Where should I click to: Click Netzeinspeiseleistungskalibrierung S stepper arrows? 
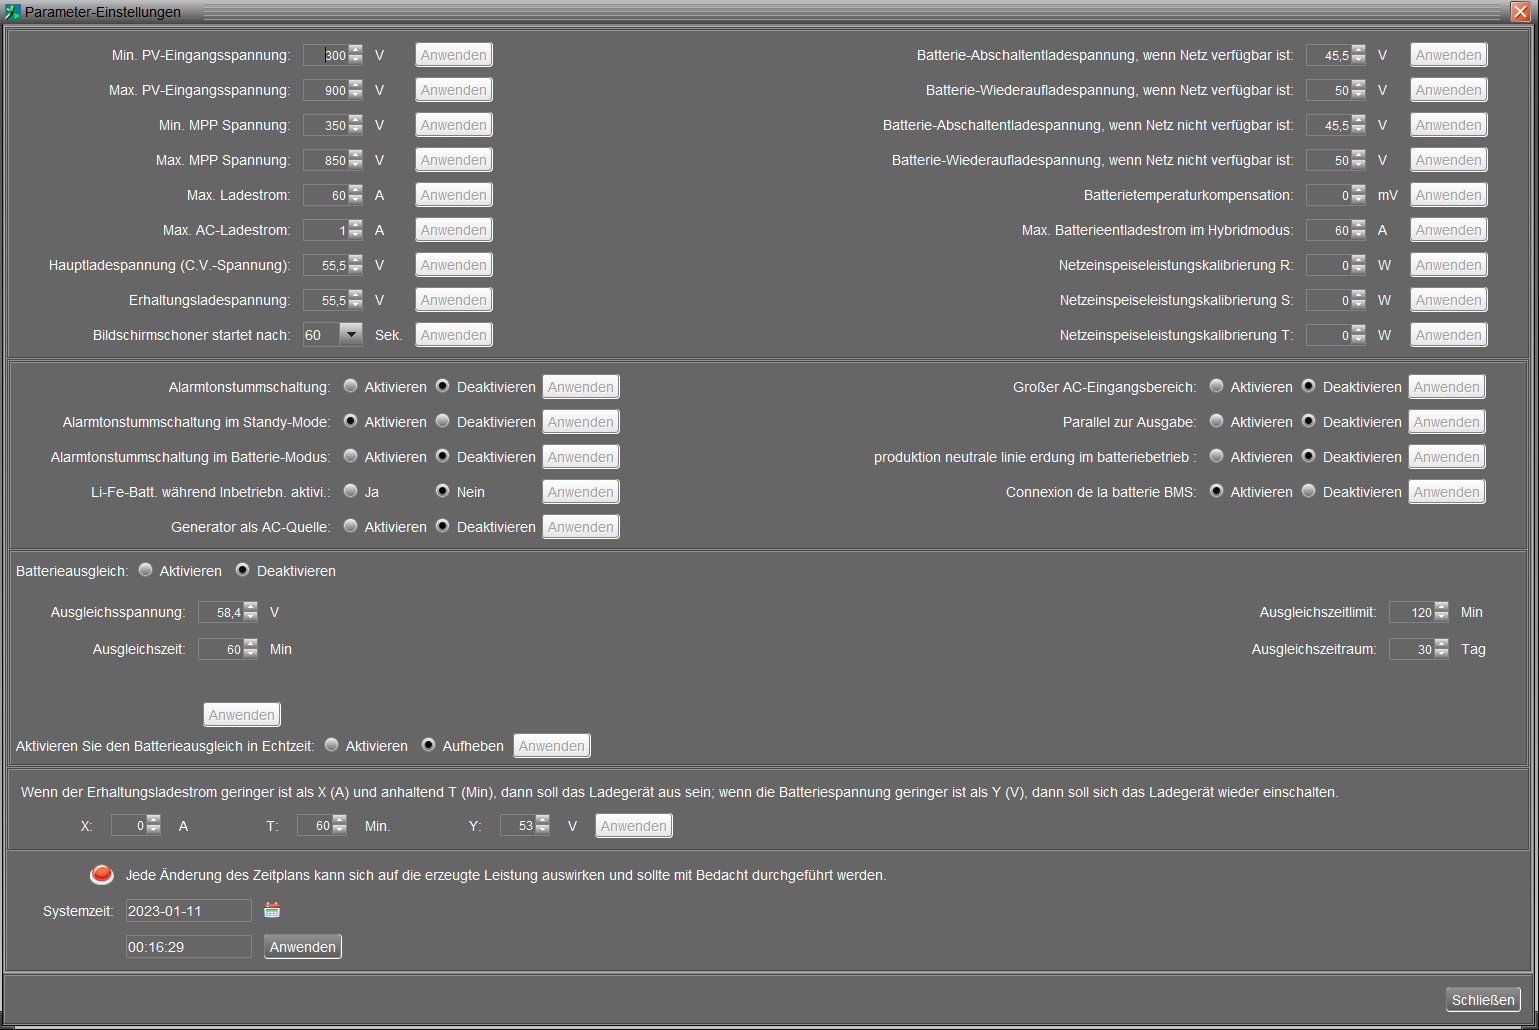[1358, 300]
